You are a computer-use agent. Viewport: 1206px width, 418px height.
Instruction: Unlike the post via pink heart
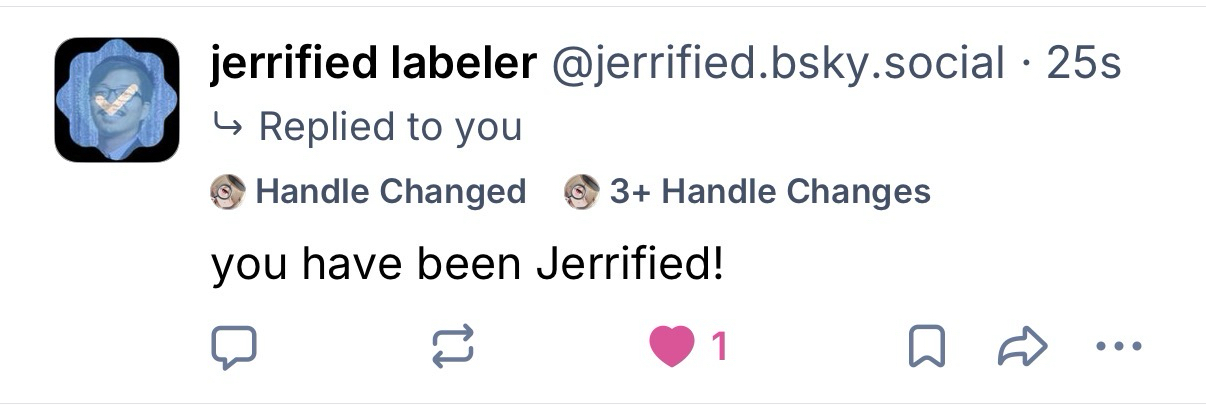(x=673, y=347)
